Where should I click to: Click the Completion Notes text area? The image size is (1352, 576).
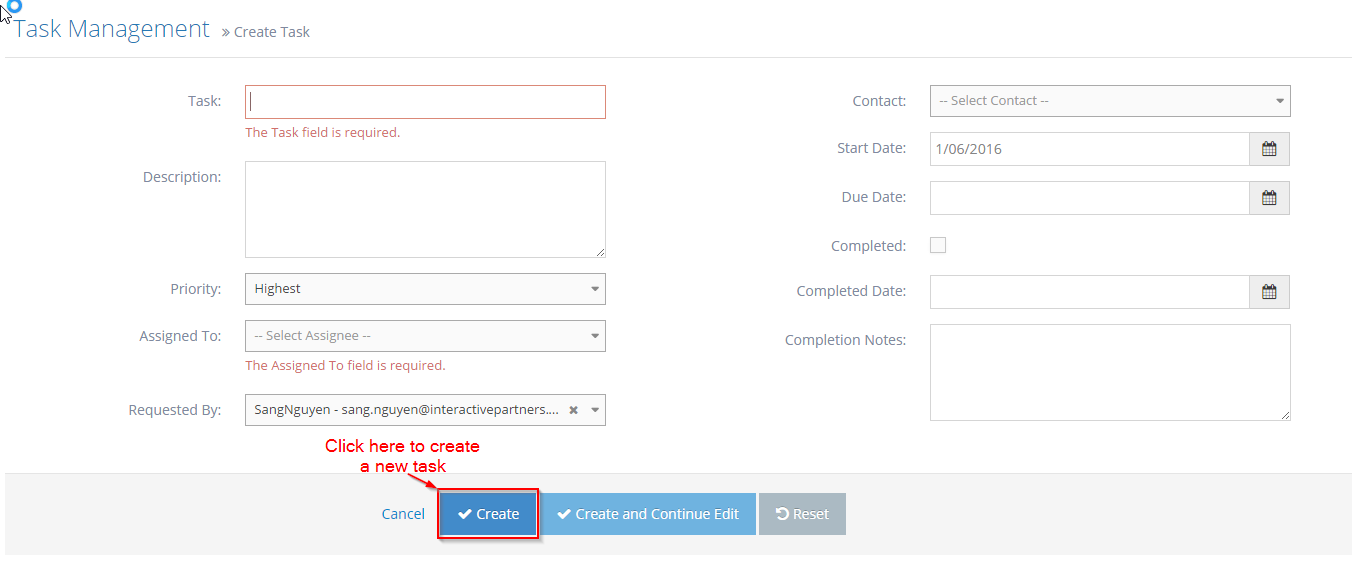coord(1110,371)
